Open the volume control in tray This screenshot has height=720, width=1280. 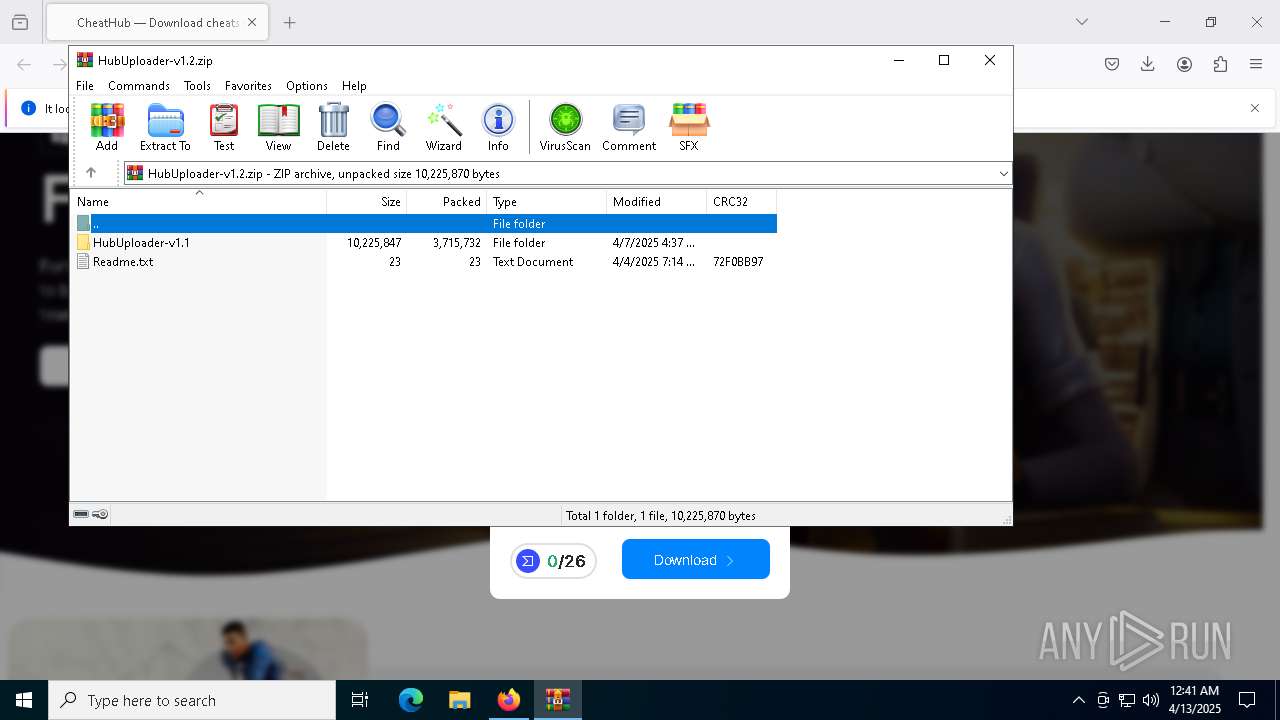click(1151, 700)
